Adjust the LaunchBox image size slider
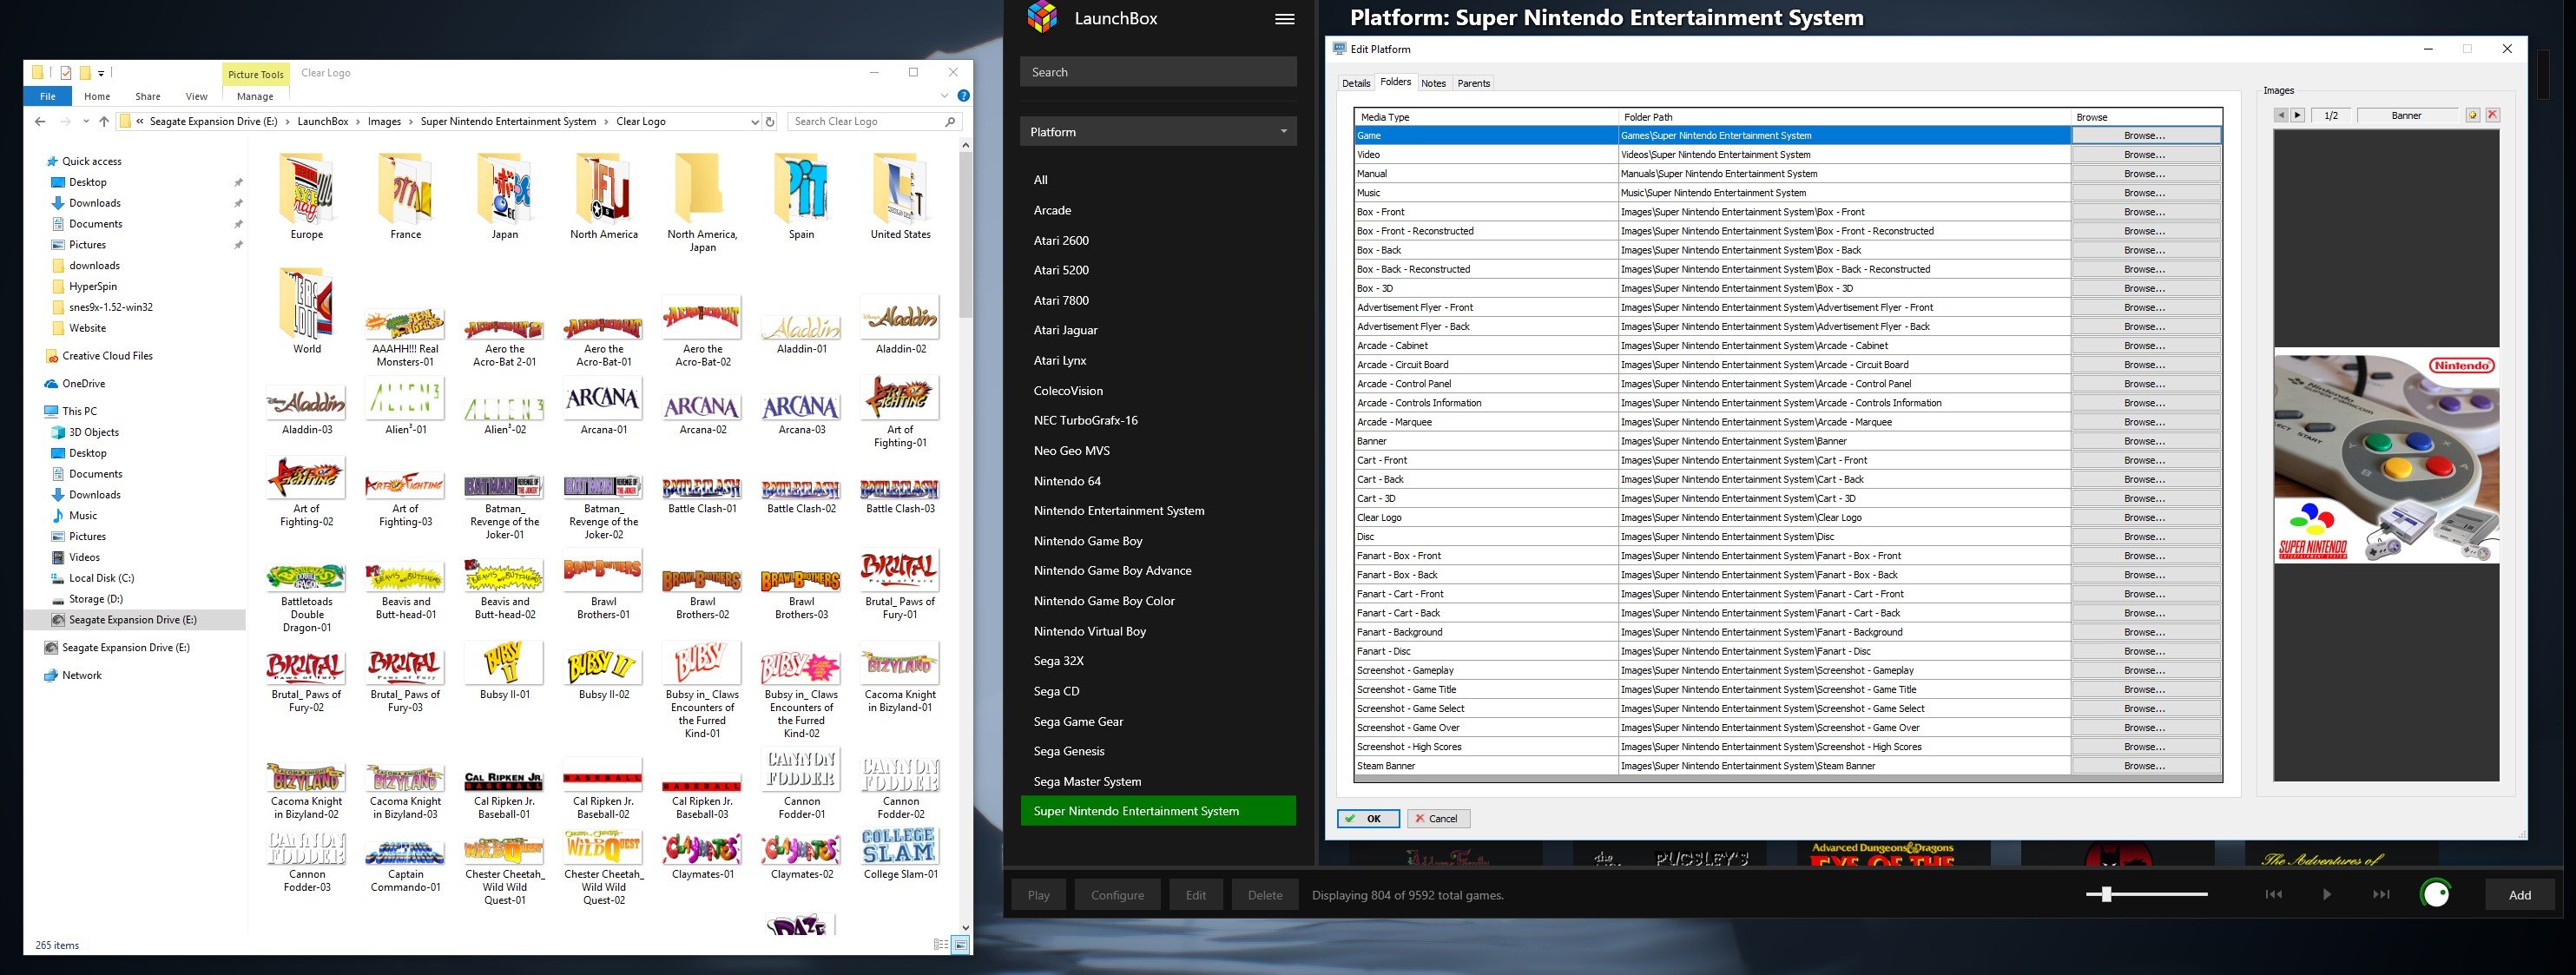The width and height of the screenshot is (2576, 975). pyautogui.click(x=2106, y=894)
